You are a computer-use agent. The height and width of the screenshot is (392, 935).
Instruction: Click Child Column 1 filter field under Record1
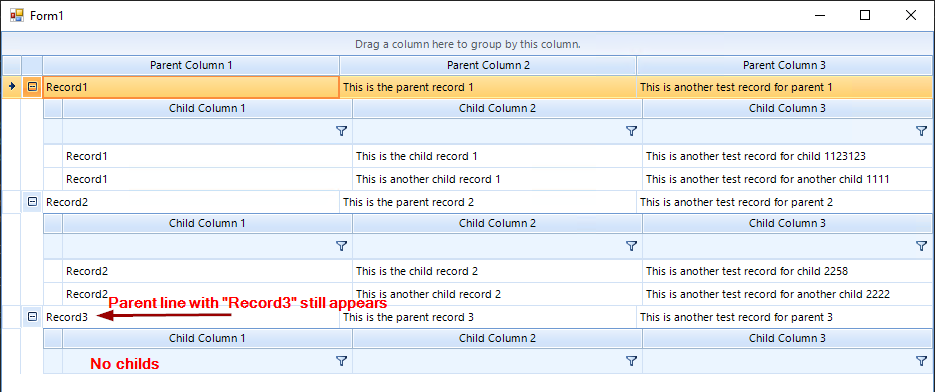[x=208, y=131]
